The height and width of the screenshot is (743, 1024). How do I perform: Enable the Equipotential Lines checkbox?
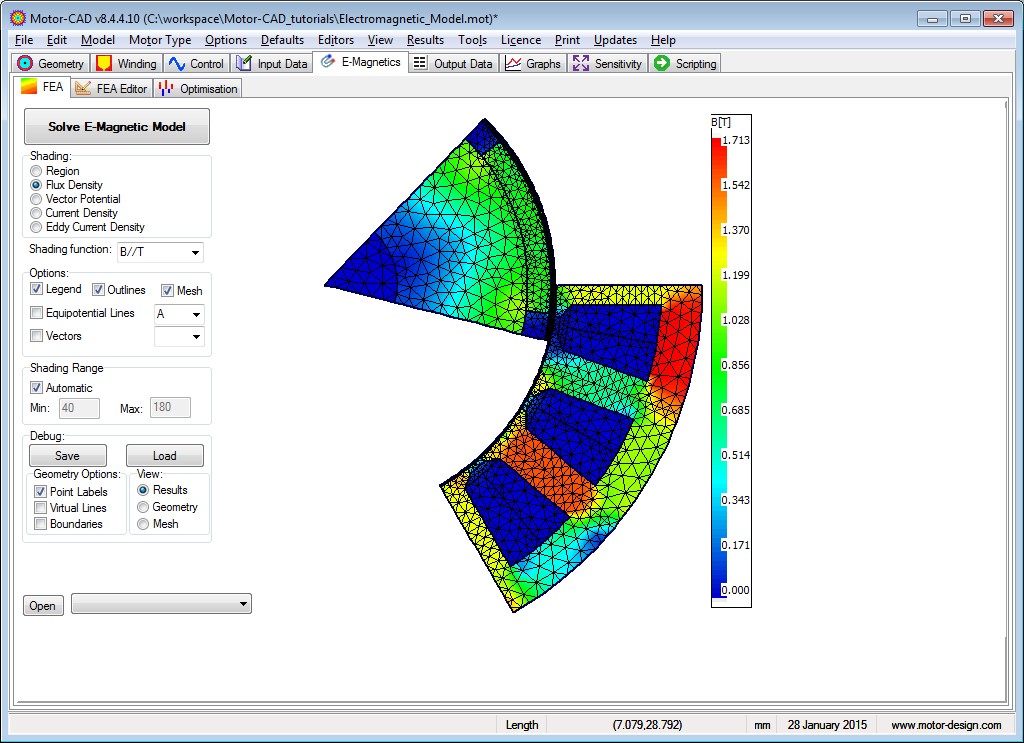pyautogui.click(x=37, y=313)
